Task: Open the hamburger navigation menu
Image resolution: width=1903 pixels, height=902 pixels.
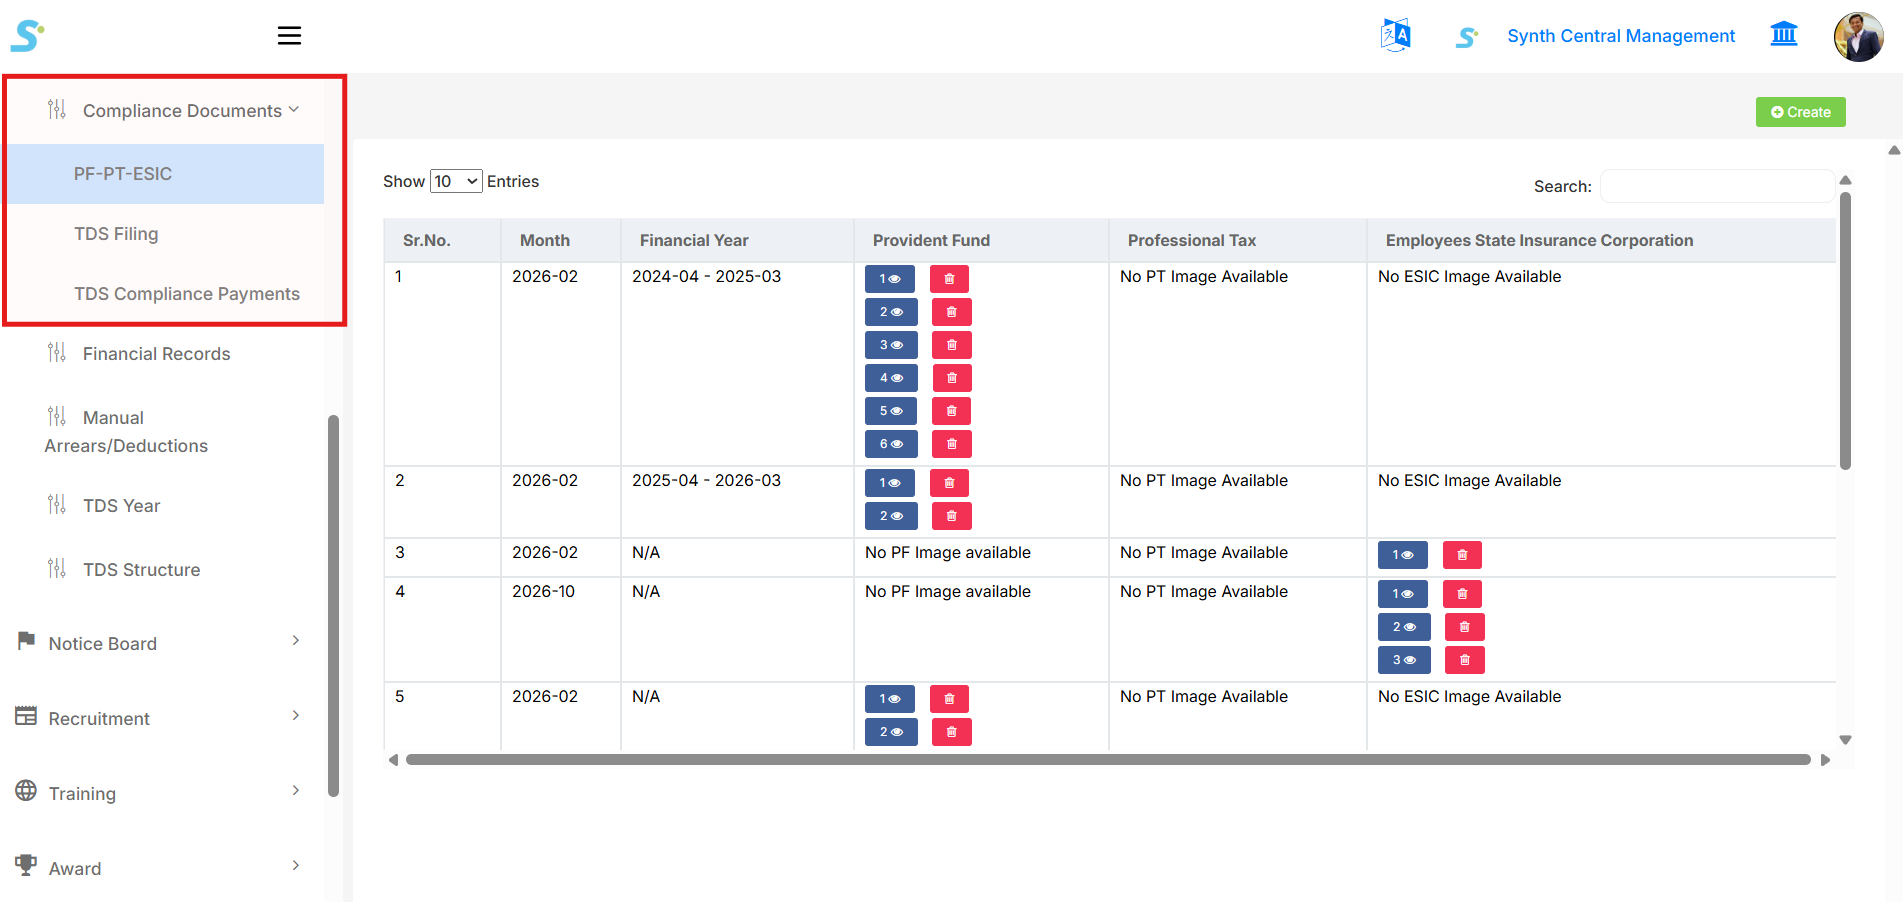Action: tap(289, 35)
